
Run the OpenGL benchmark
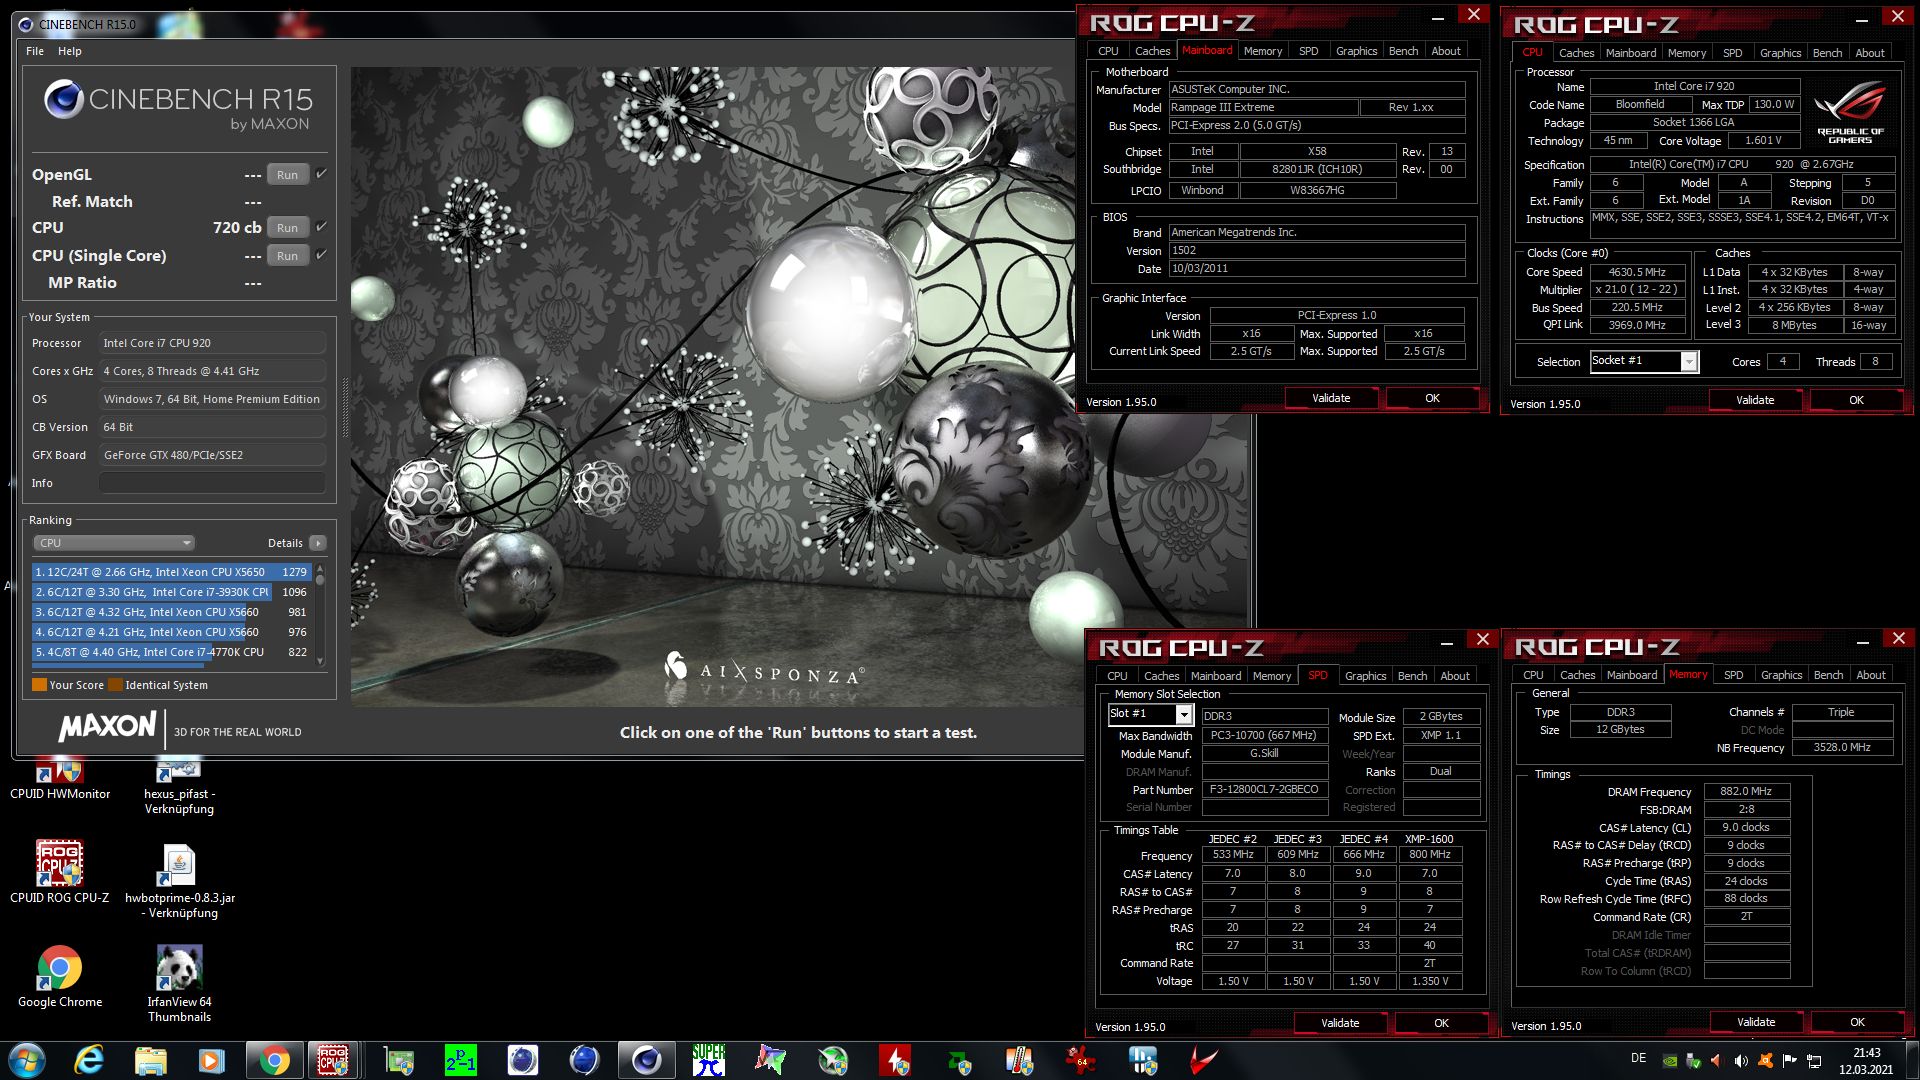pos(287,174)
